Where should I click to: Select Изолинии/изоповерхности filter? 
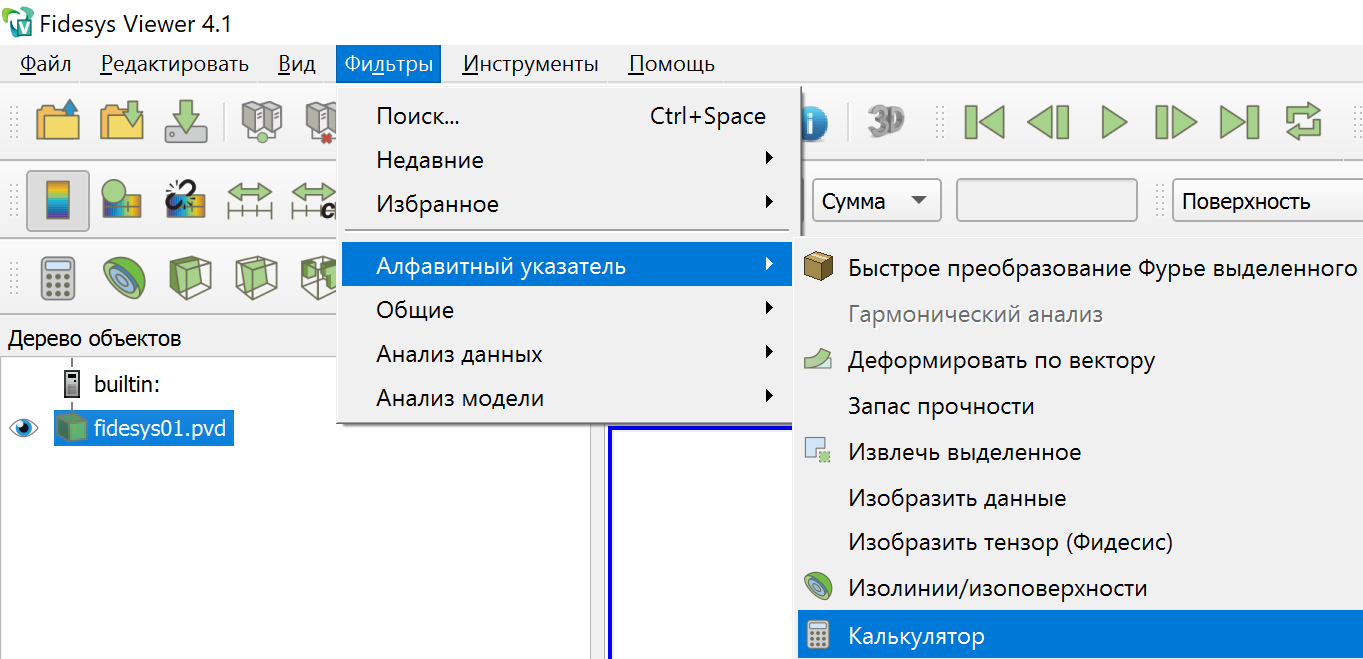(x=1080, y=588)
